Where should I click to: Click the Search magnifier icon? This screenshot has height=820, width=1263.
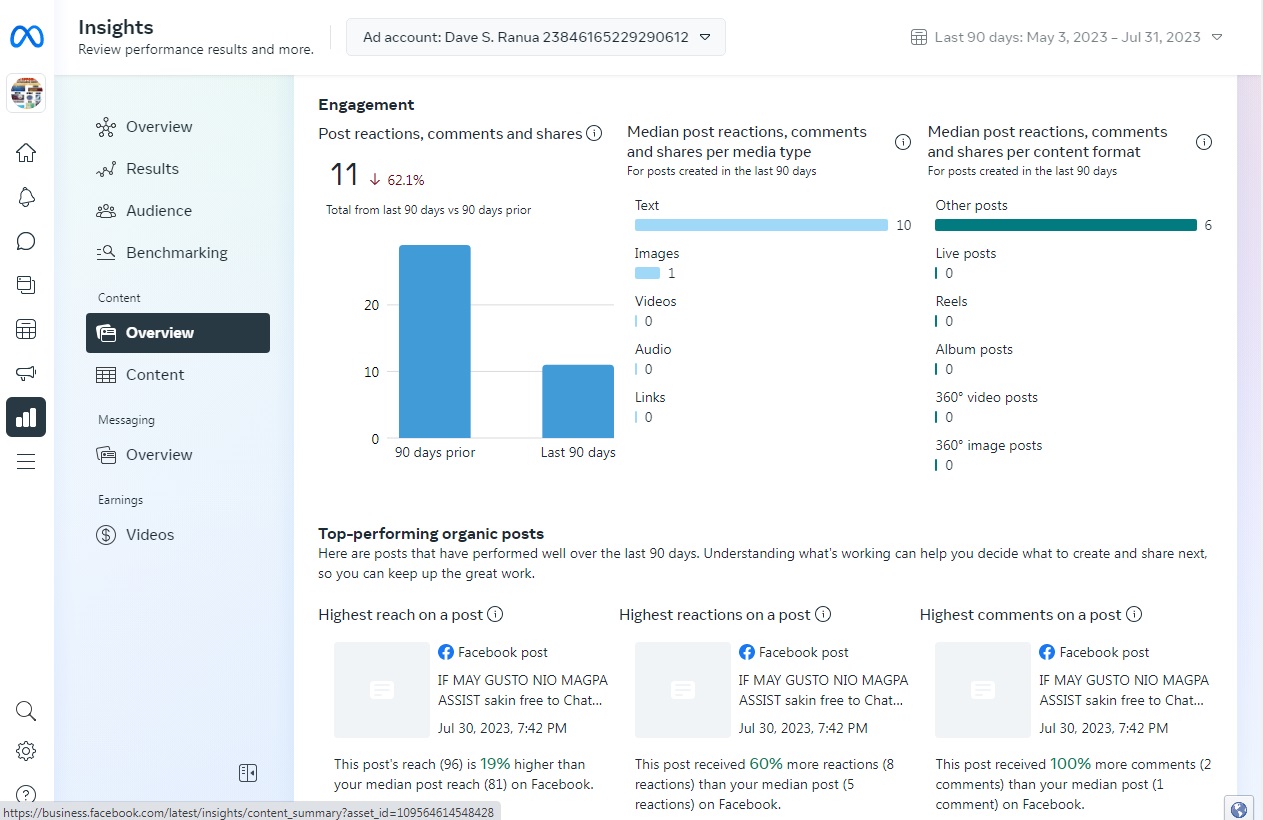pyautogui.click(x=26, y=711)
